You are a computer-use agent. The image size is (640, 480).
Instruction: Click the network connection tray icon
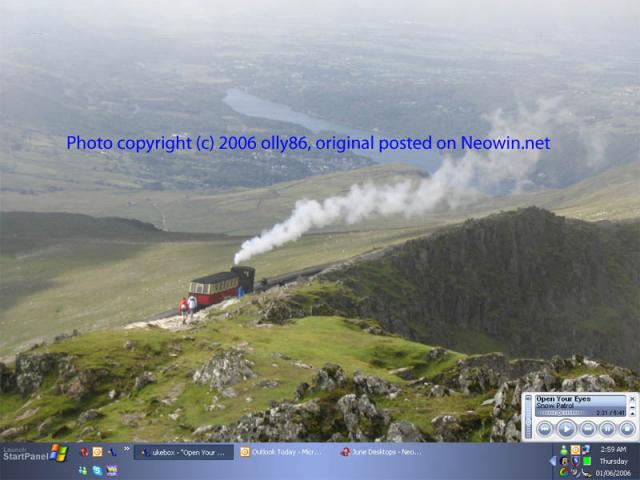586,473
